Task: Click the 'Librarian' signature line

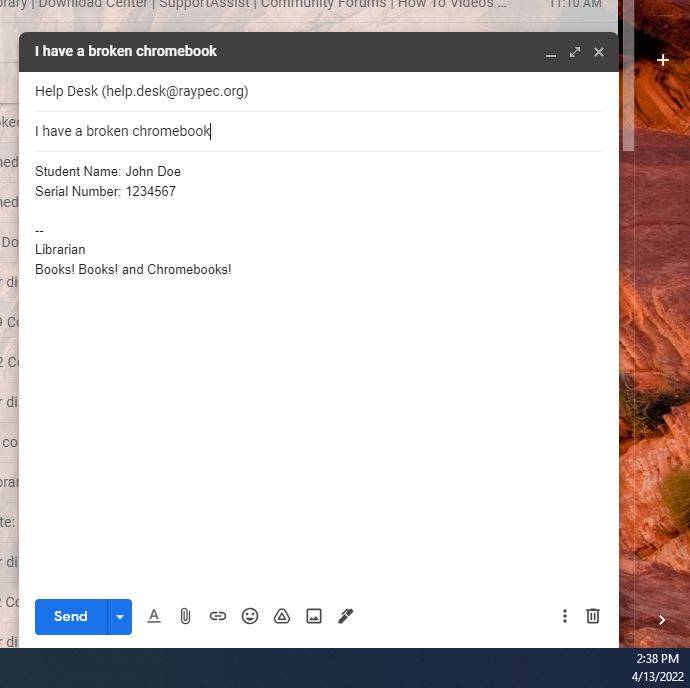Action: [x=60, y=250]
